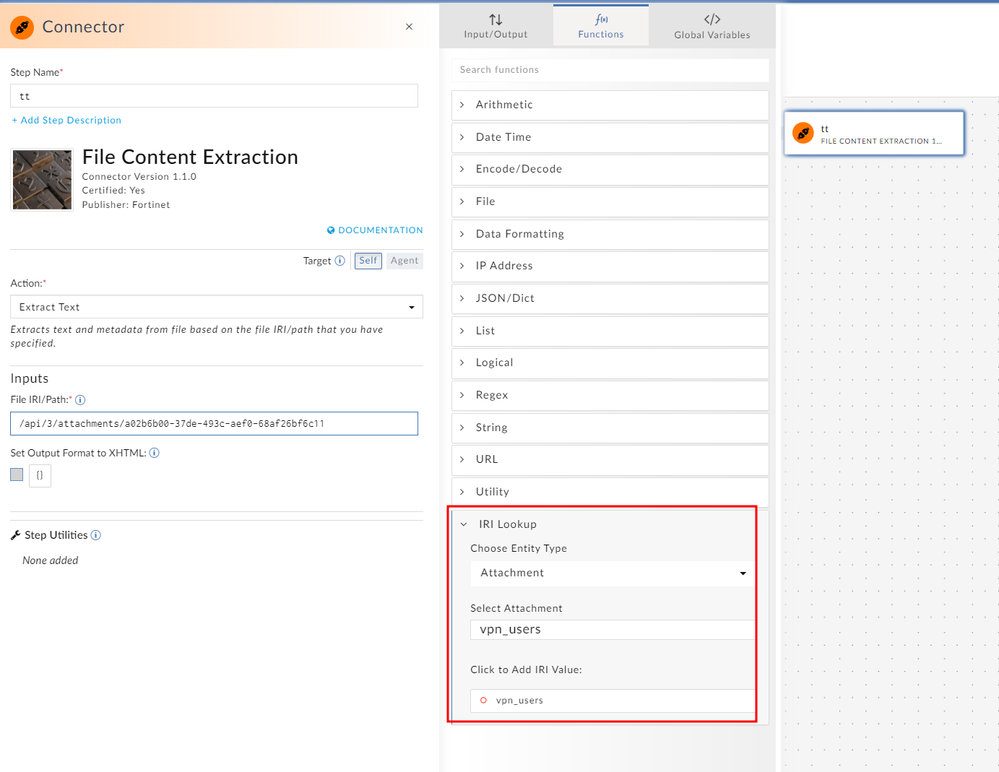This screenshot has width=999, height=772.
Task: Collapse the IRI Lookup section
Action: coord(508,524)
